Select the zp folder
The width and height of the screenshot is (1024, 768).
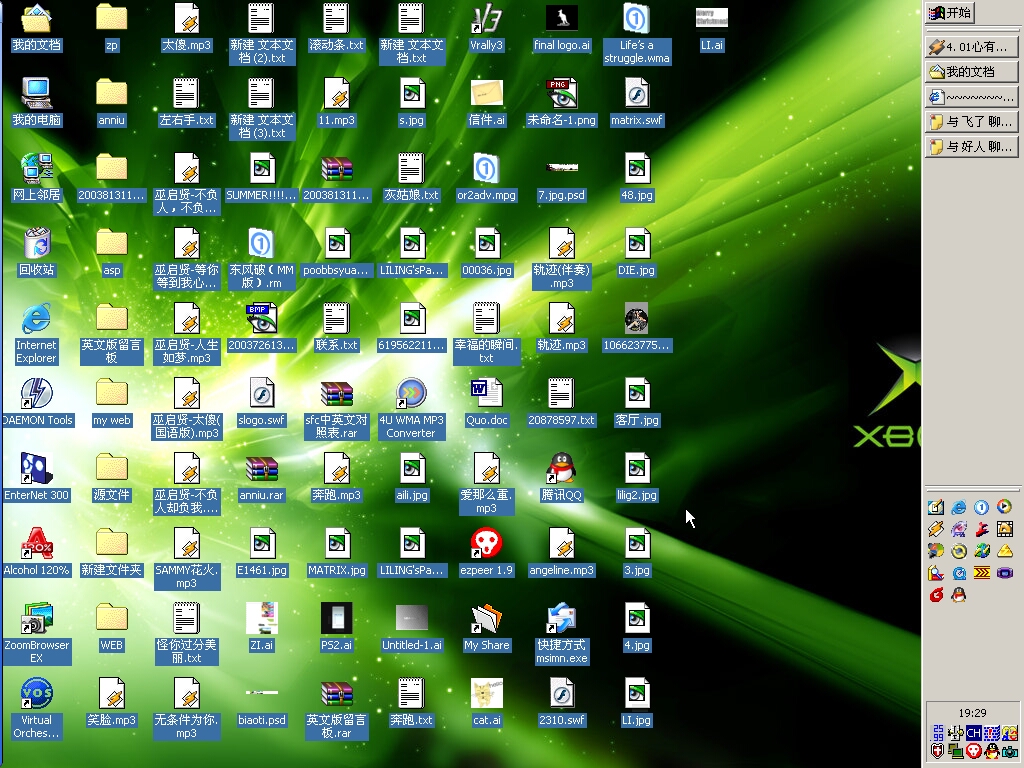click(112, 27)
